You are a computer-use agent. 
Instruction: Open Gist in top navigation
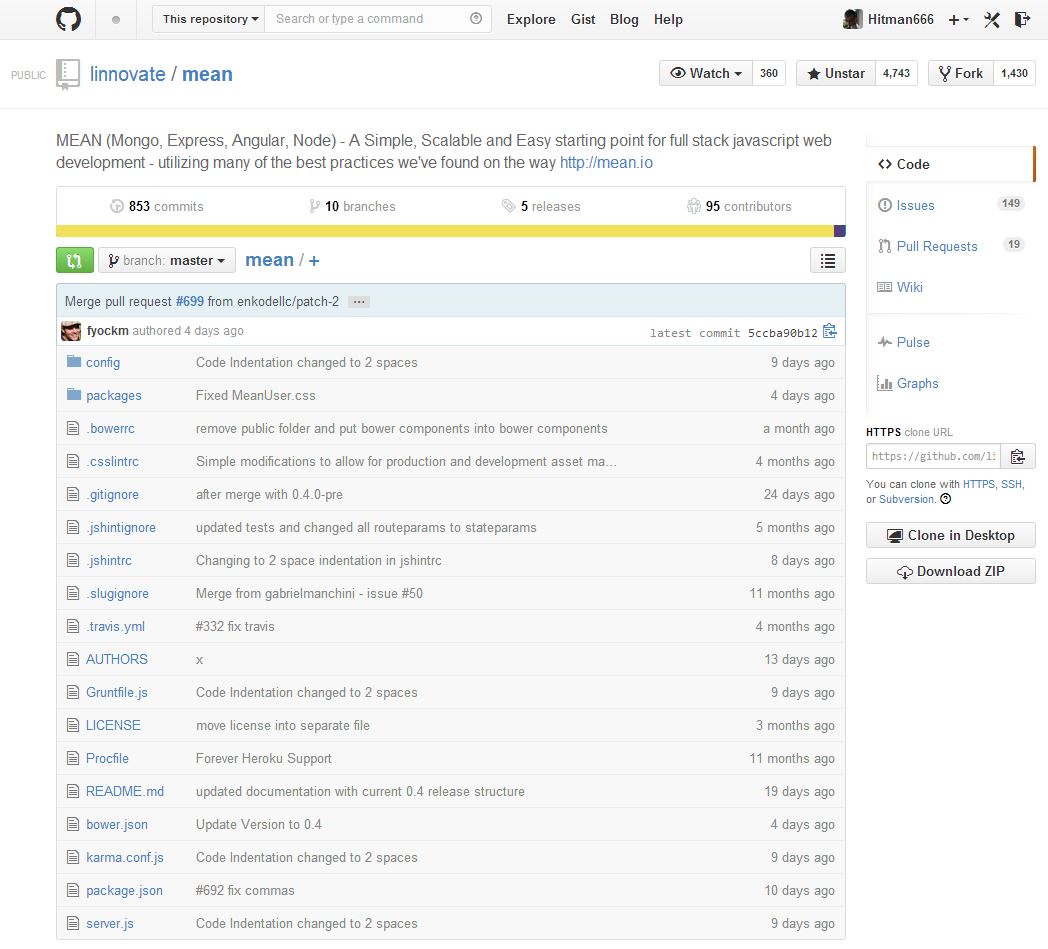(583, 19)
